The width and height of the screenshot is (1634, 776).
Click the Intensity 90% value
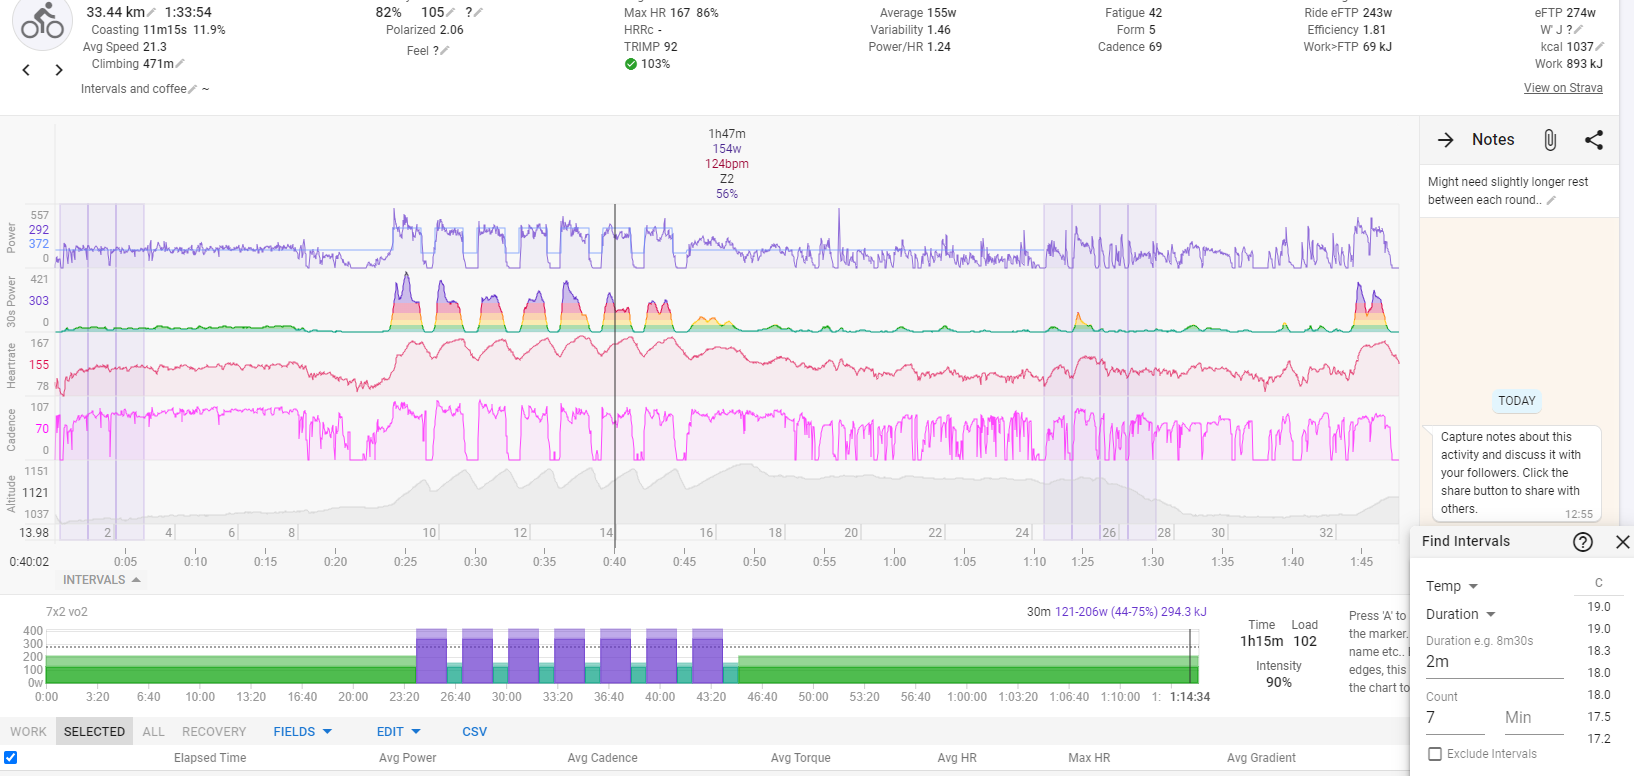(x=1279, y=682)
